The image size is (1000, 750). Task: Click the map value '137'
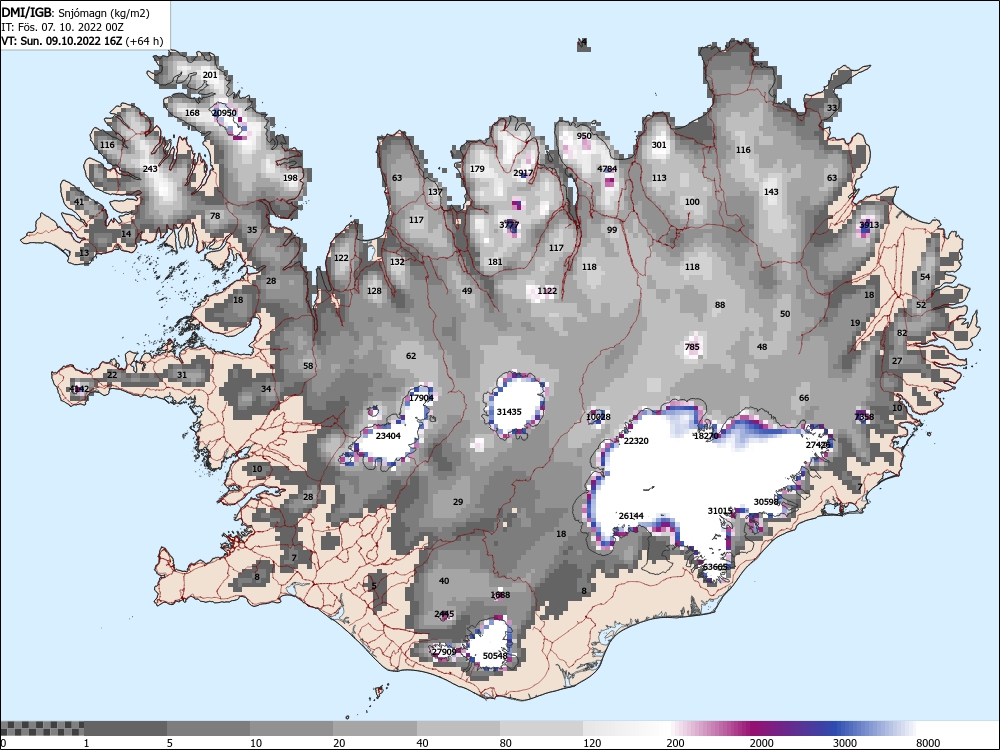[435, 192]
